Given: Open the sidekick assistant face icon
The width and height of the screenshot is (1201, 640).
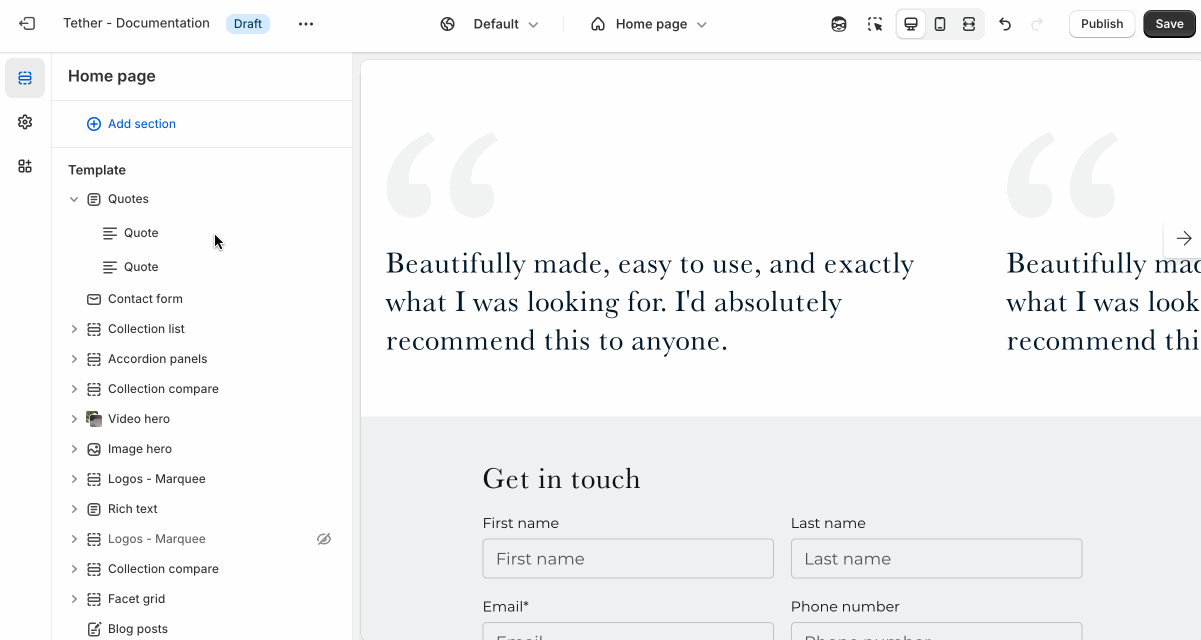Looking at the screenshot, I should pos(839,24).
